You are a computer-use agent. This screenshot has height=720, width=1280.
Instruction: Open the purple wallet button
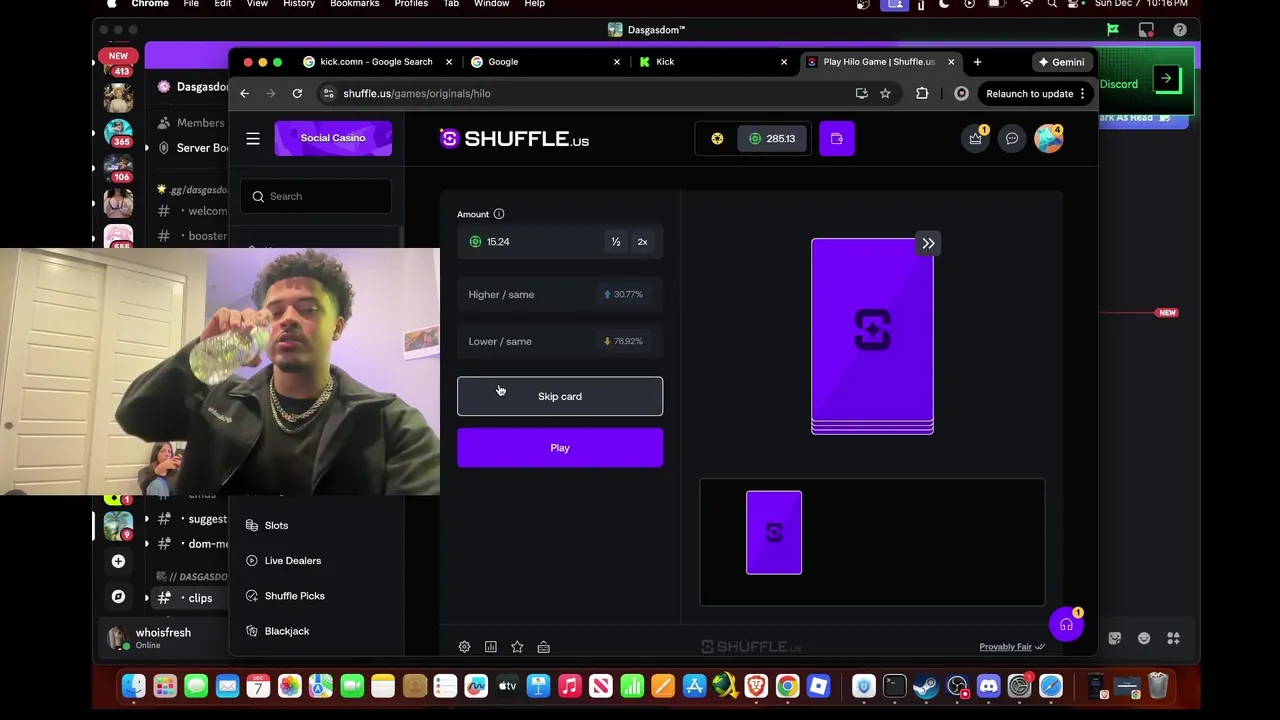(837, 138)
